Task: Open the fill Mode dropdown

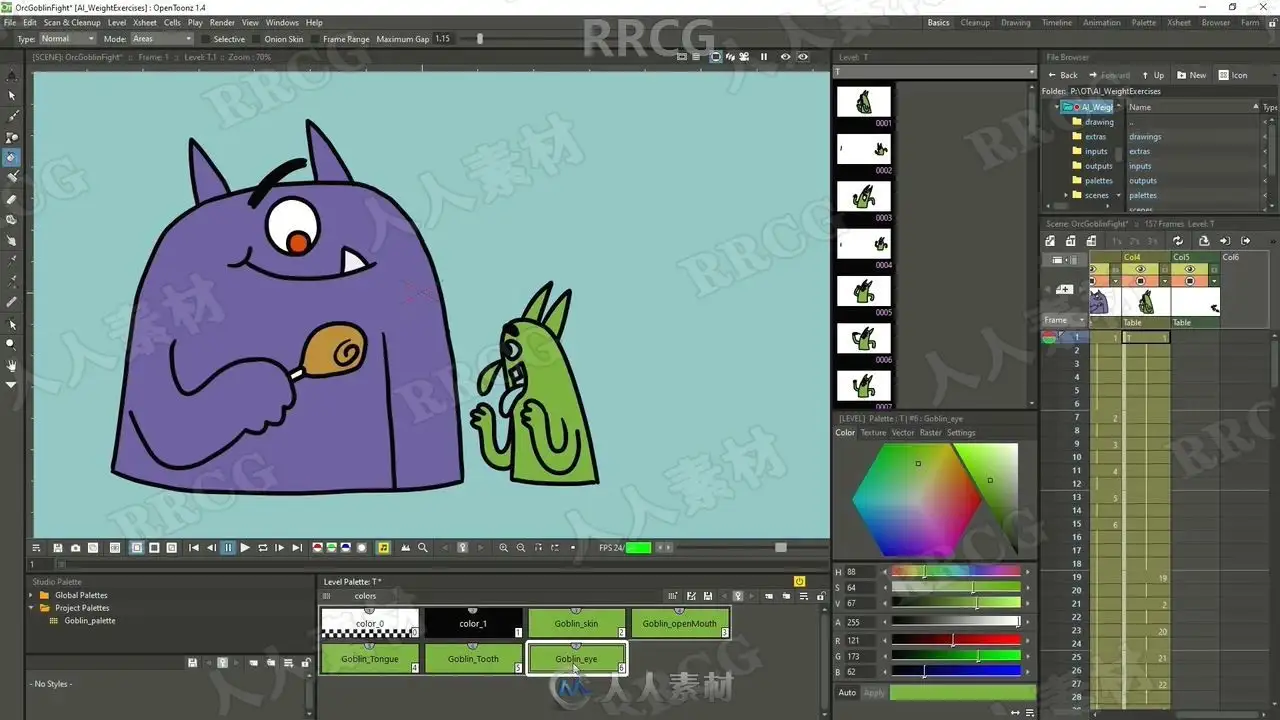Action: pyautogui.click(x=161, y=39)
